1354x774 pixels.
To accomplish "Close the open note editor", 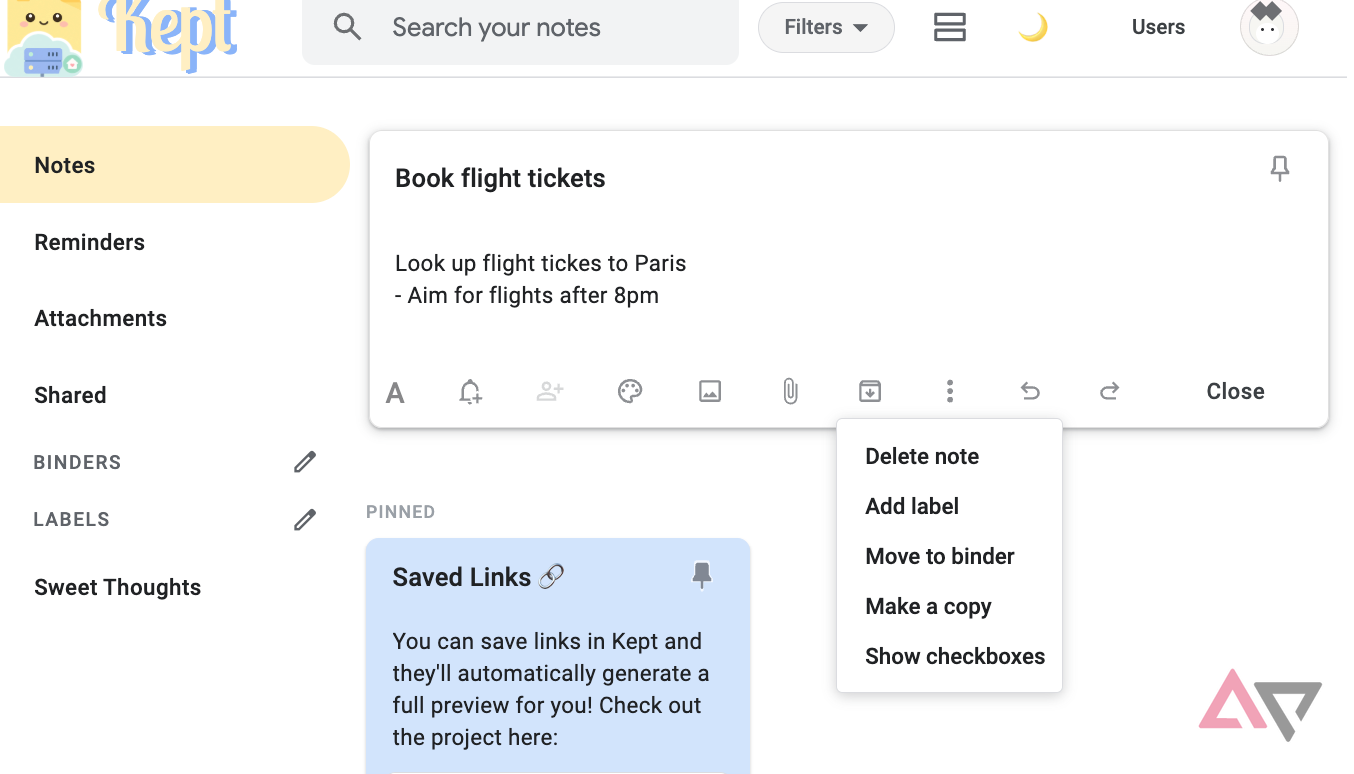I will point(1235,391).
